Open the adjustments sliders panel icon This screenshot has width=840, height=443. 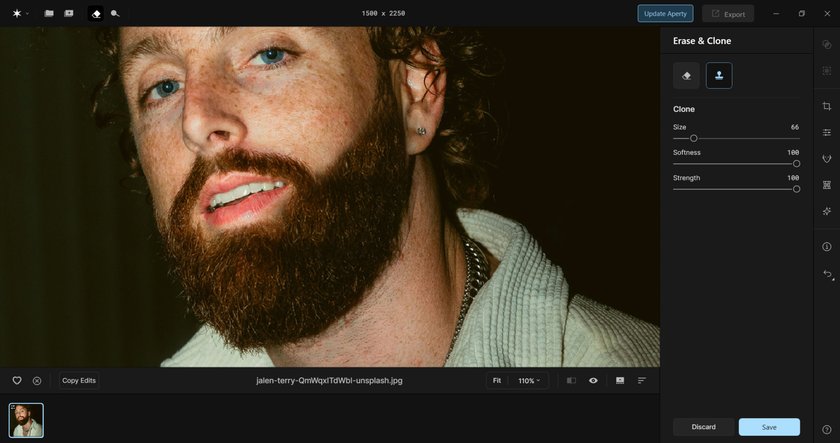827,132
